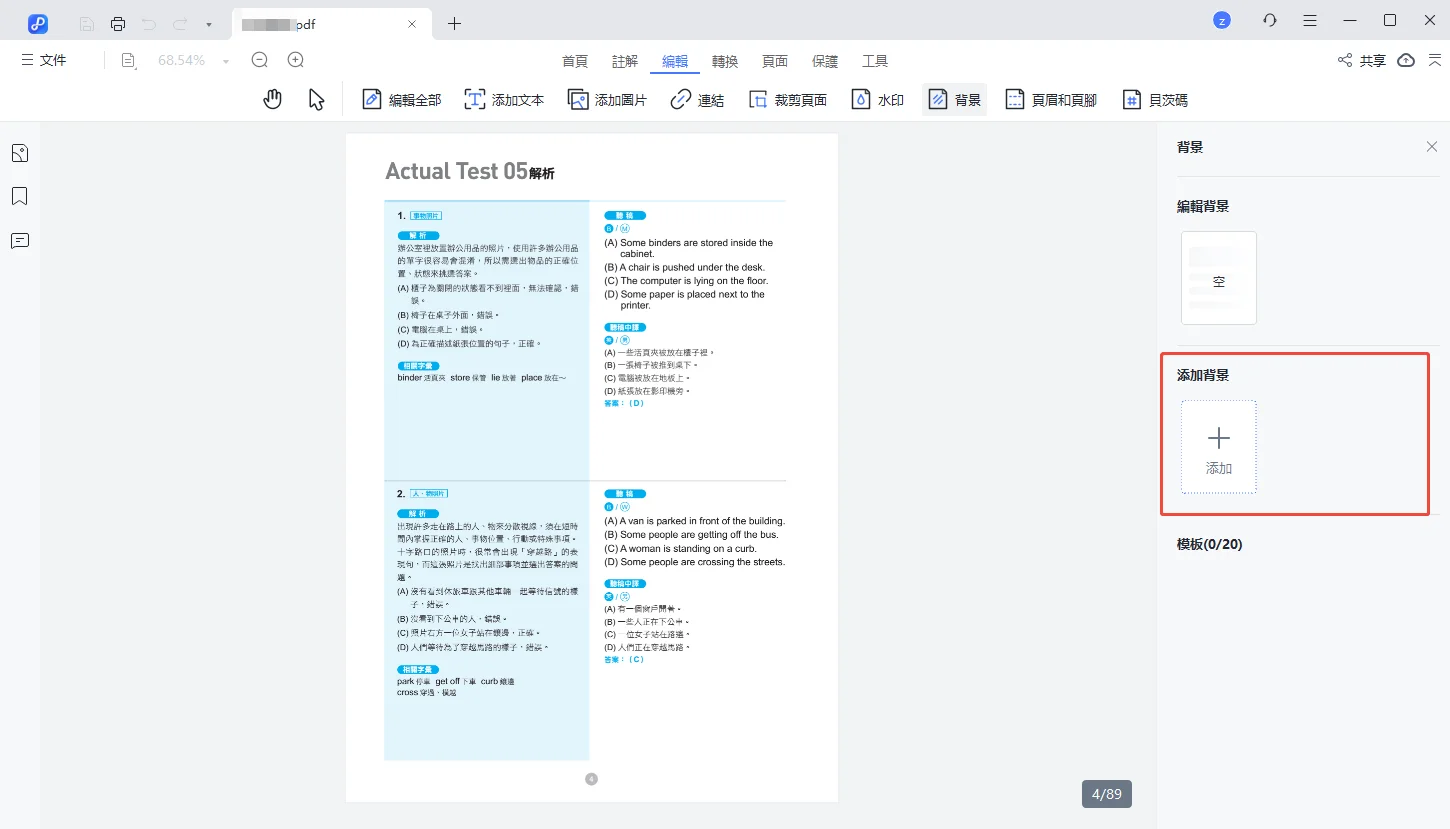Image resolution: width=1450 pixels, height=829 pixels.
Task: Click the zoom out minus icon
Action: click(260, 60)
